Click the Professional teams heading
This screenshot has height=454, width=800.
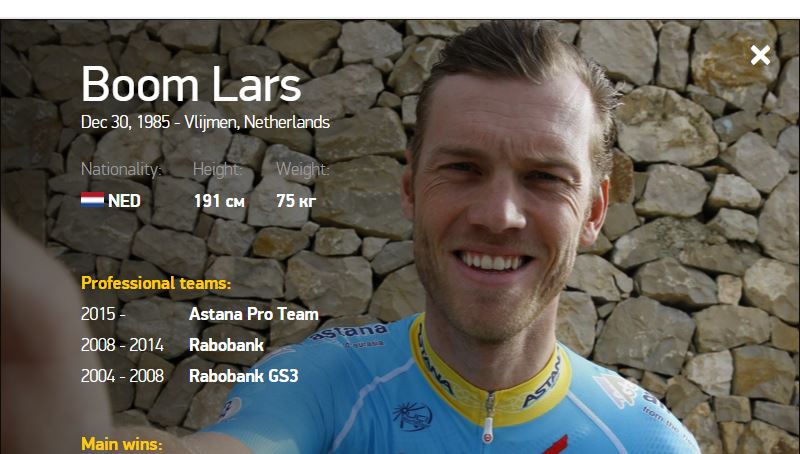click(x=156, y=283)
